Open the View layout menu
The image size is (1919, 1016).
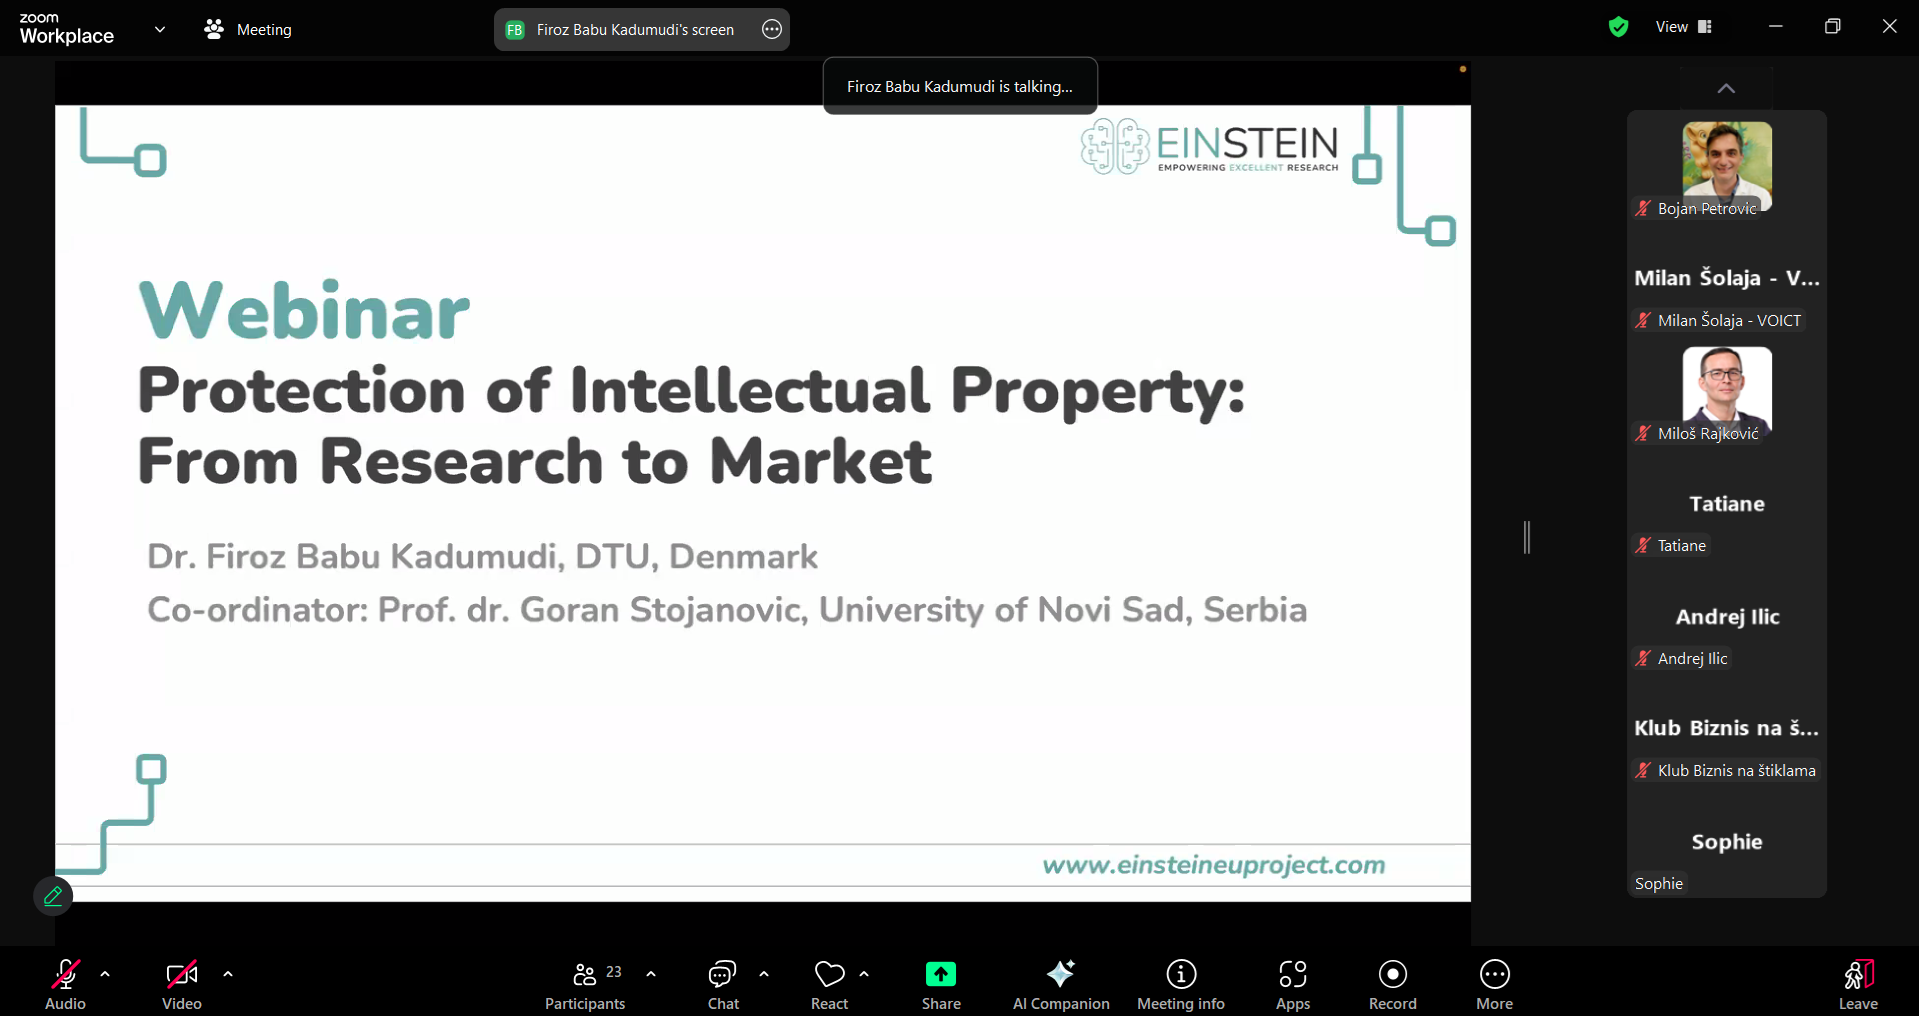[x=1684, y=27]
